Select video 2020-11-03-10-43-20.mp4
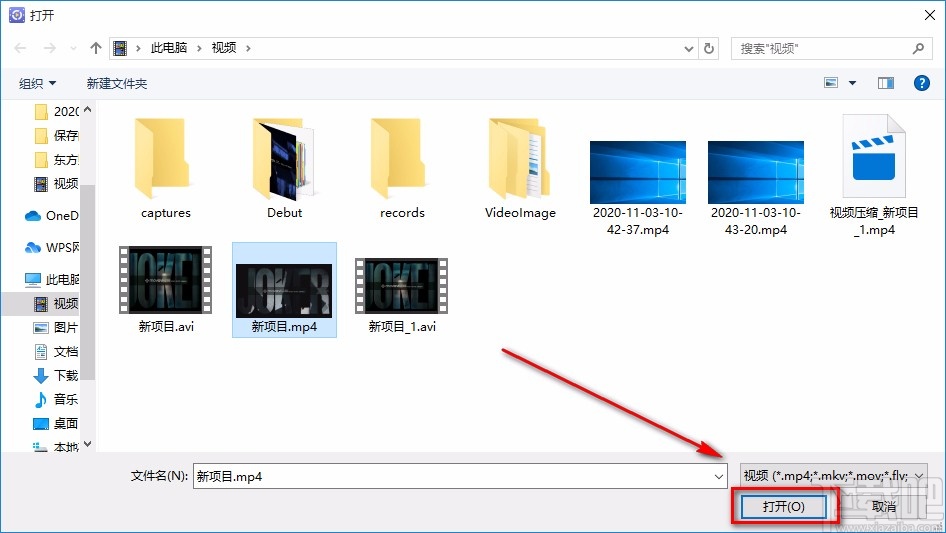 coord(756,187)
